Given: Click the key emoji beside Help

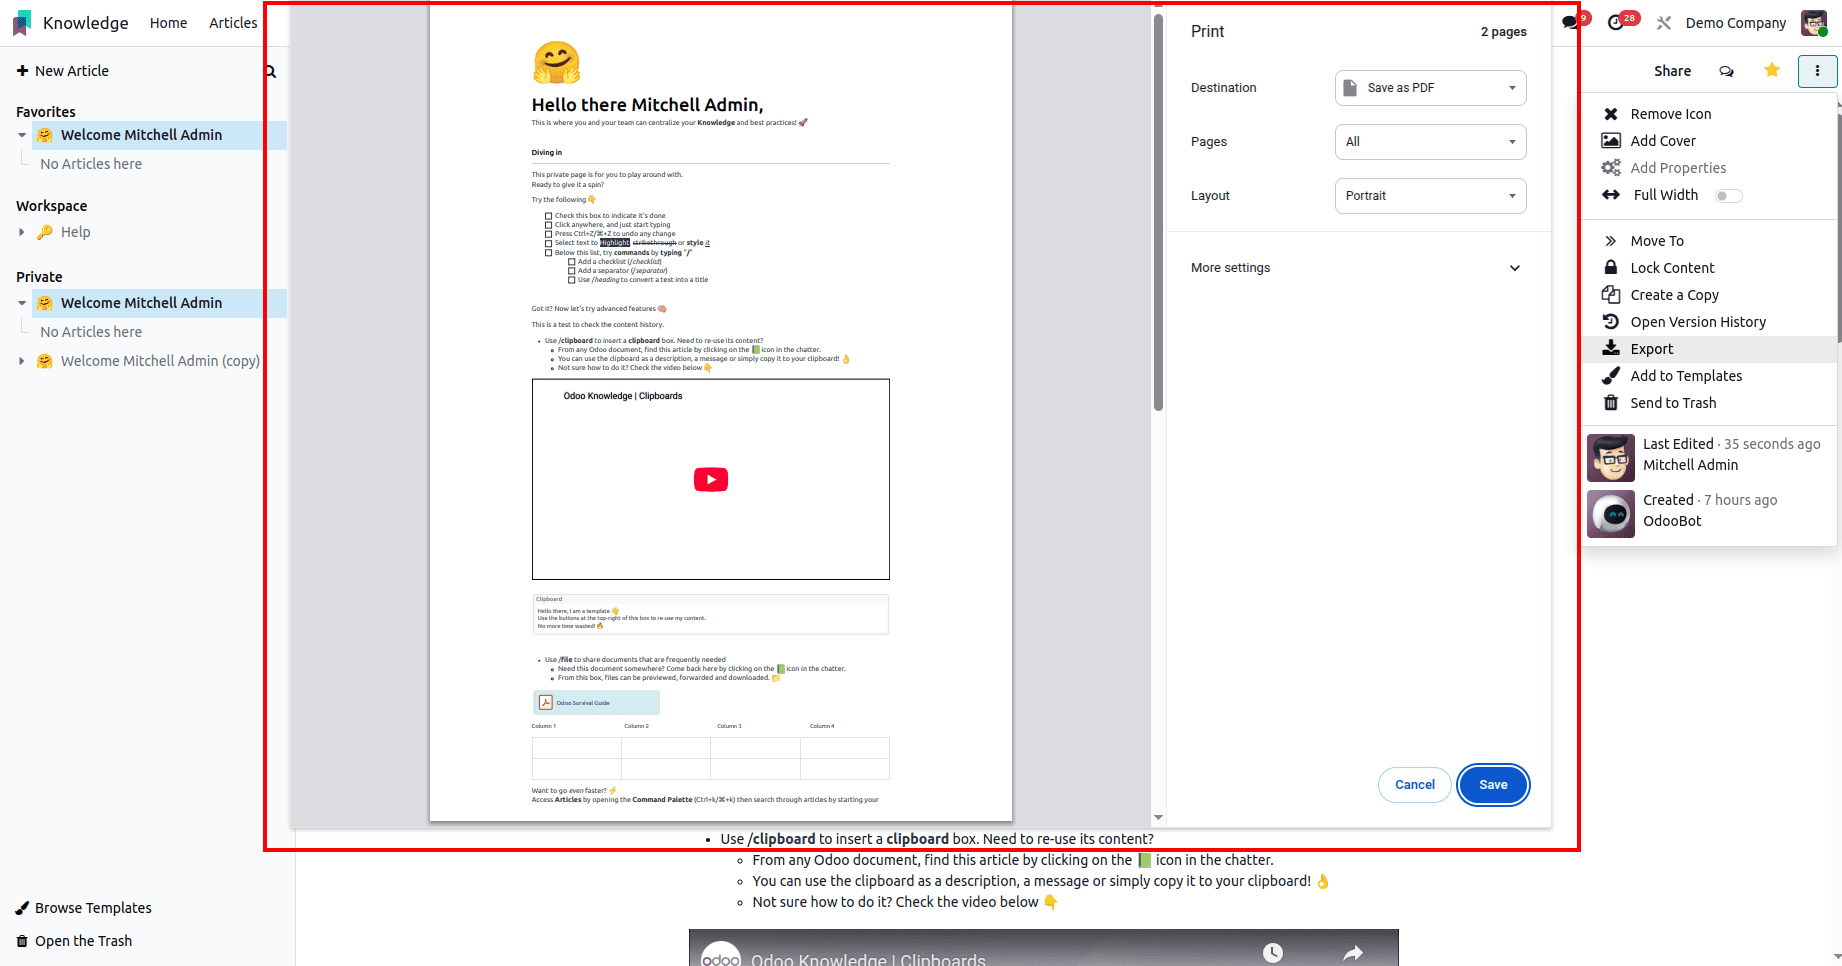Looking at the screenshot, I should [45, 232].
